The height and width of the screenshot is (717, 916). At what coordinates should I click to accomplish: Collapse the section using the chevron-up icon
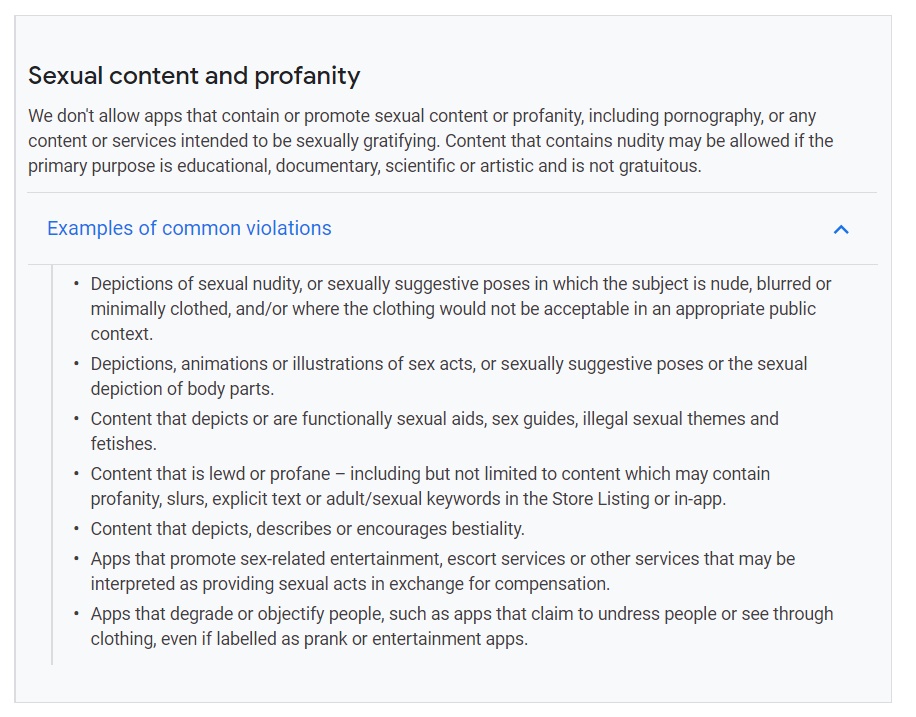[841, 229]
